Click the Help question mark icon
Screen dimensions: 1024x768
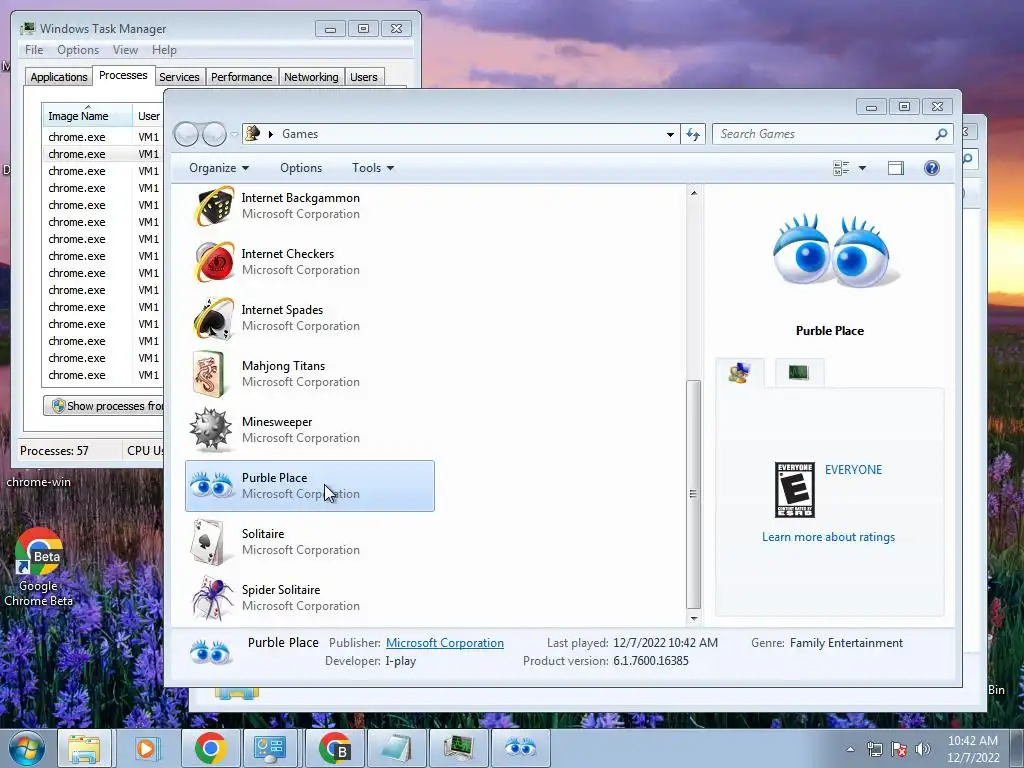[931, 168]
